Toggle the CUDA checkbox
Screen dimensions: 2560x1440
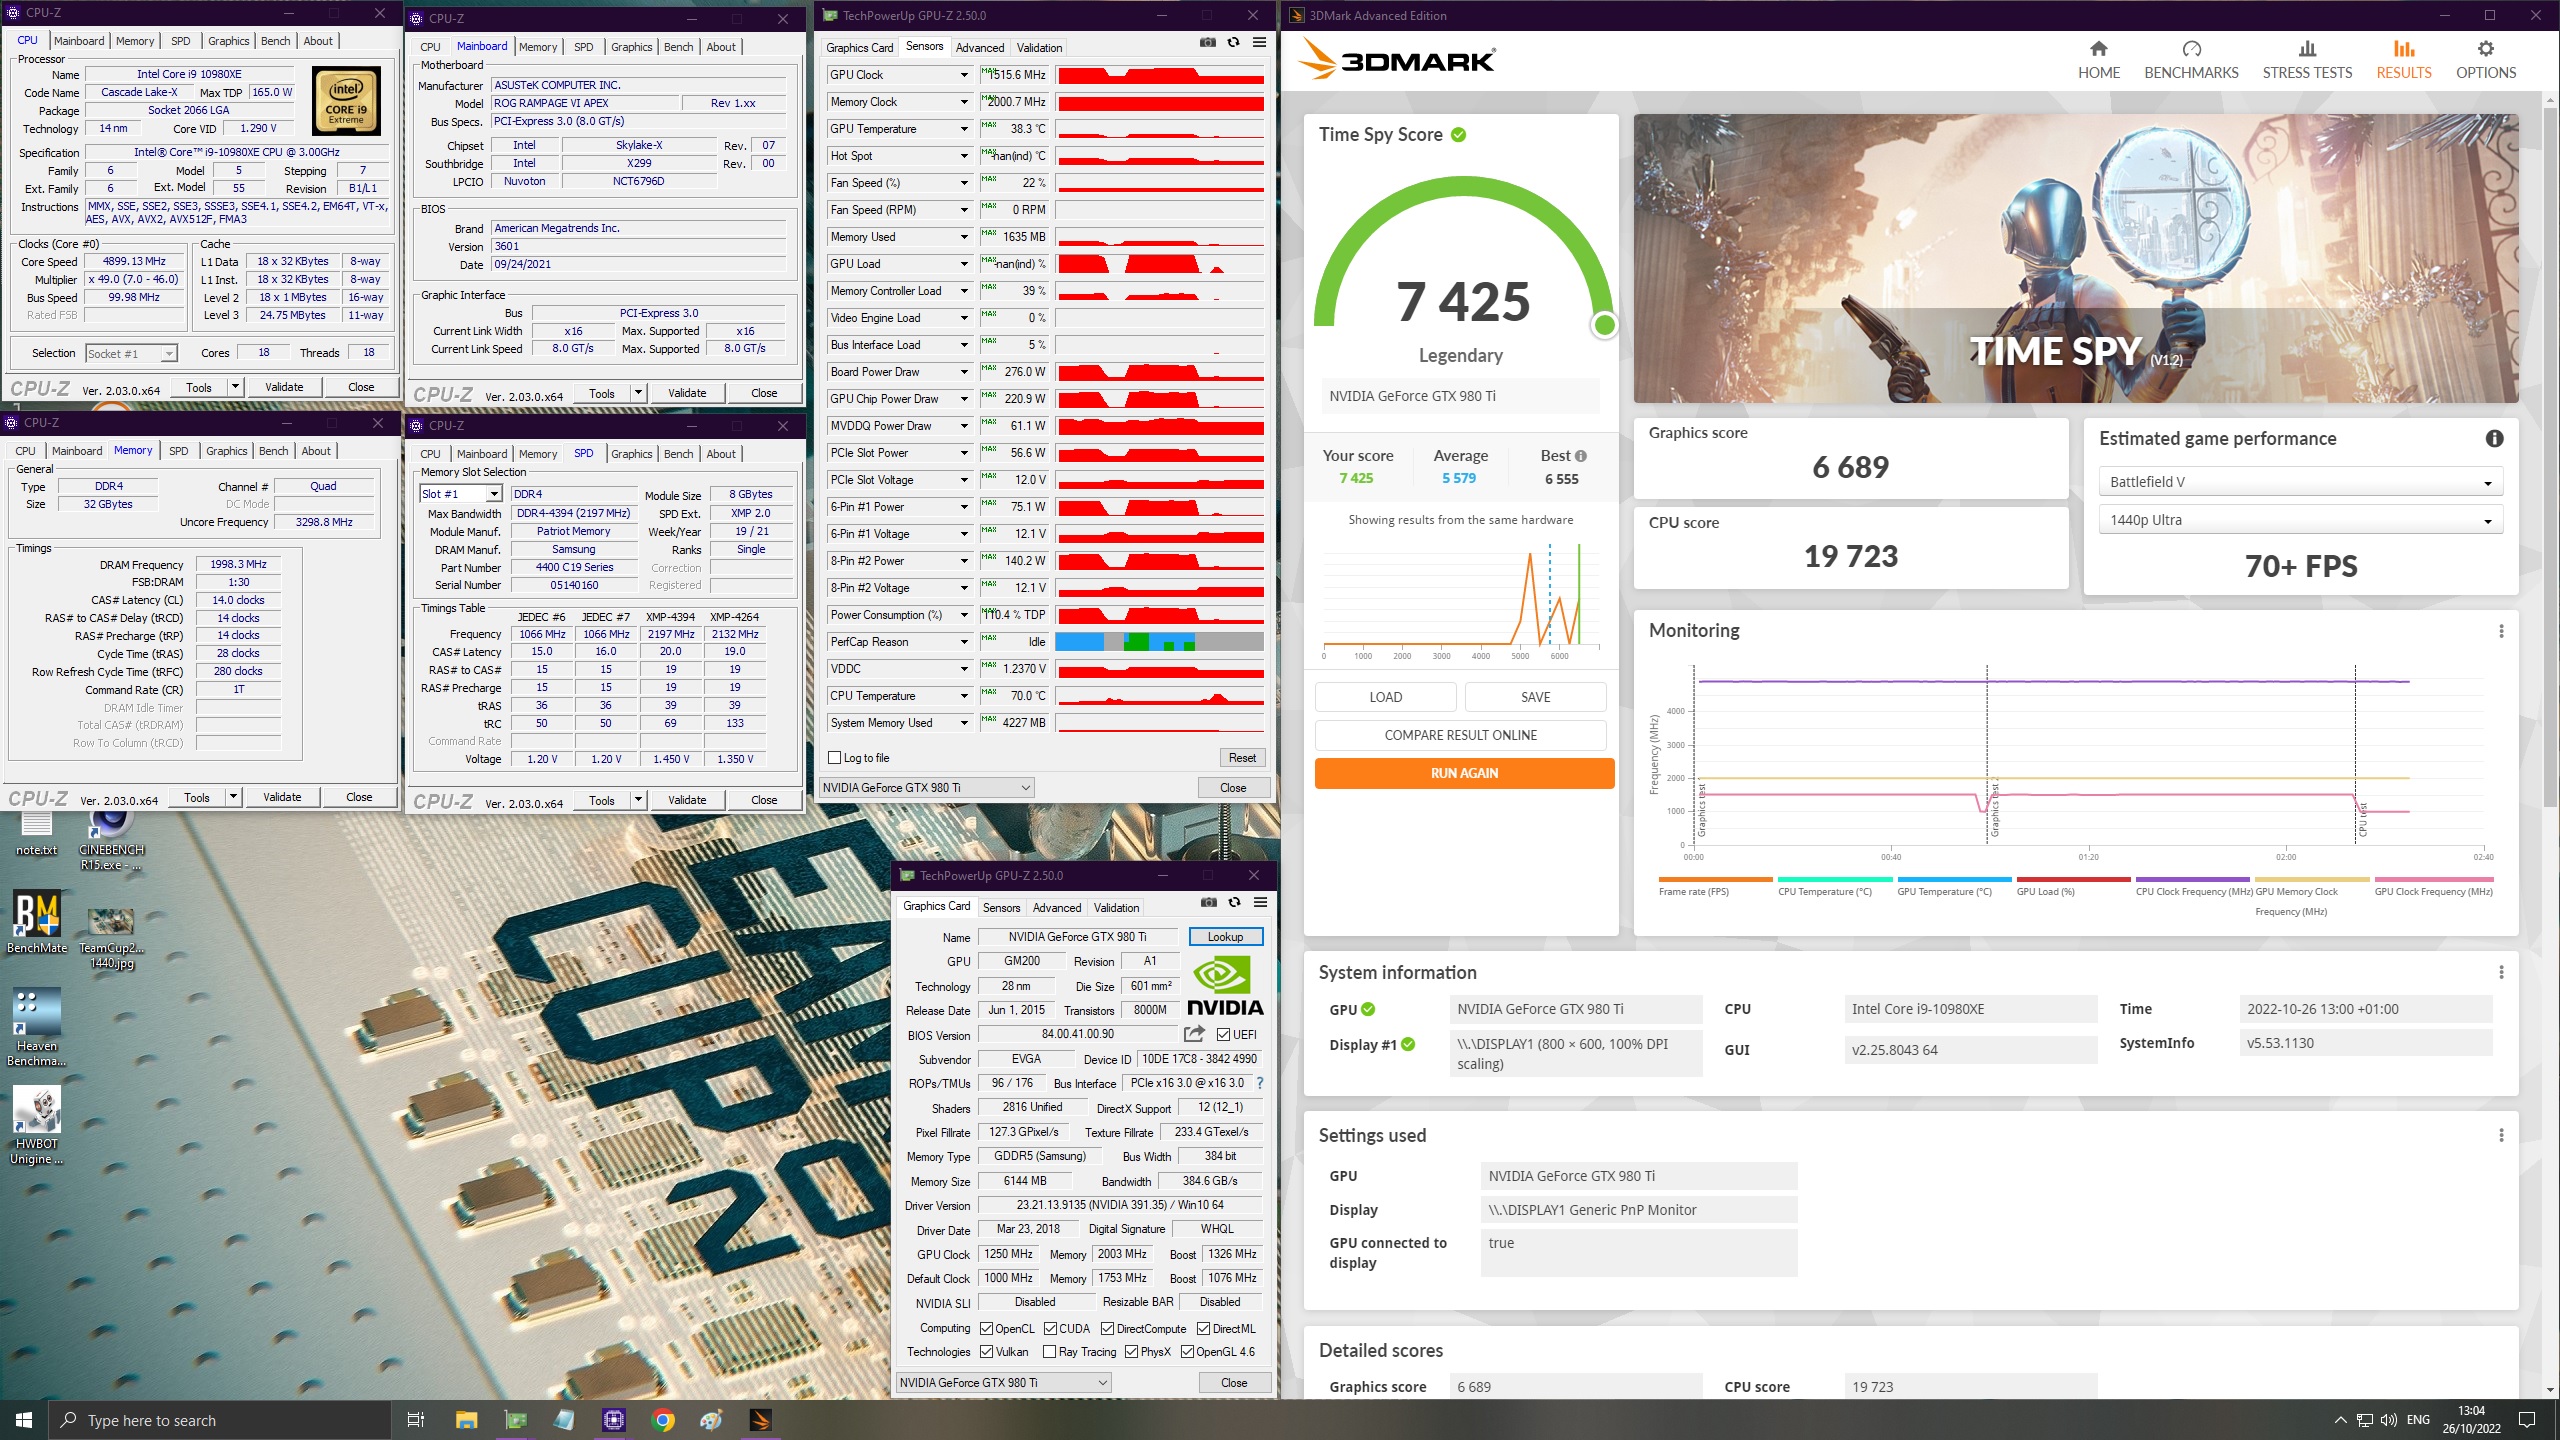point(1050,1329)
